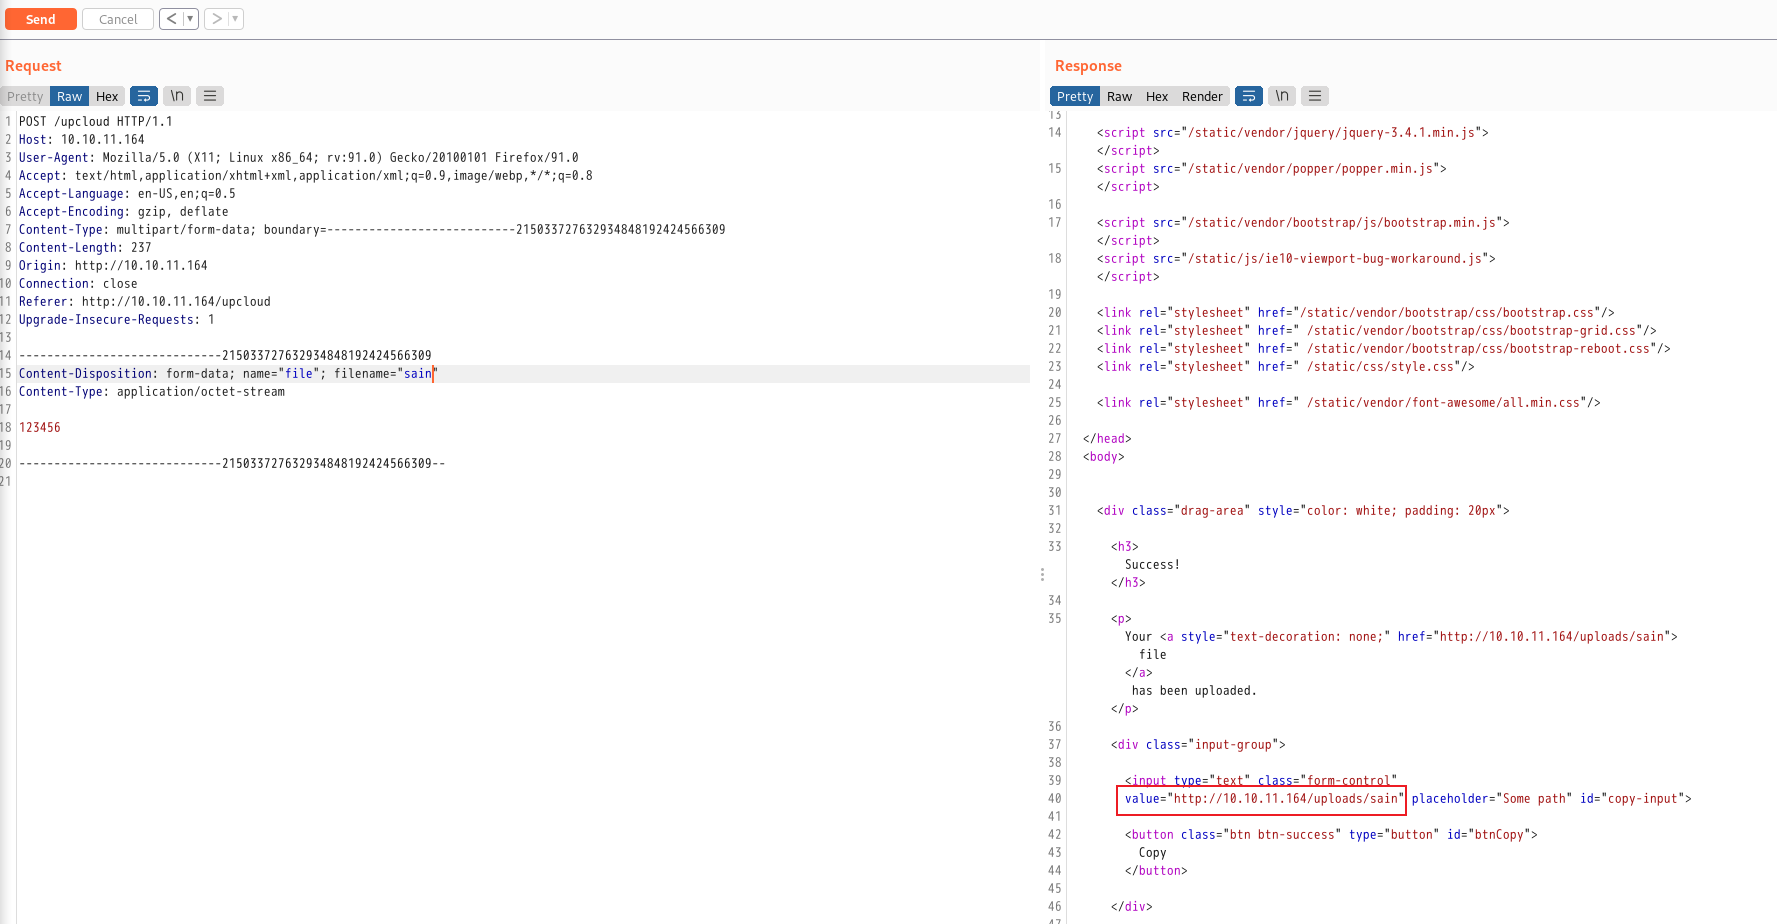The width and height of the screenshot is (1777, 924).
Task: Click the bootstrap.min.js script line
Action: pyautogui.click(x=1303, y=223)
